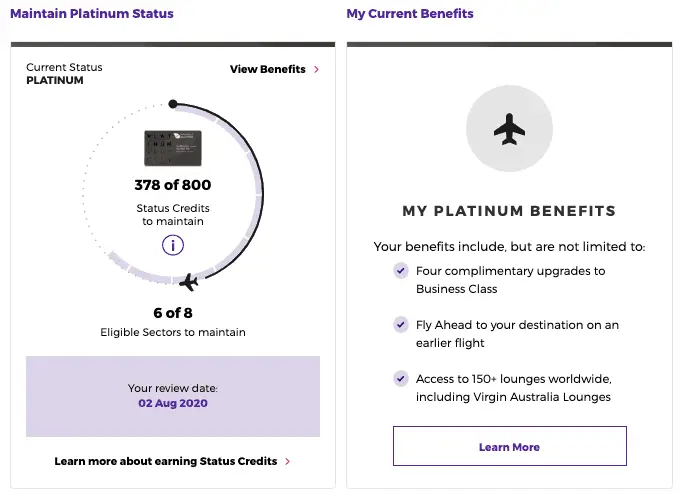
Task: Select the My Current Benefits heading
Action: 410,14
